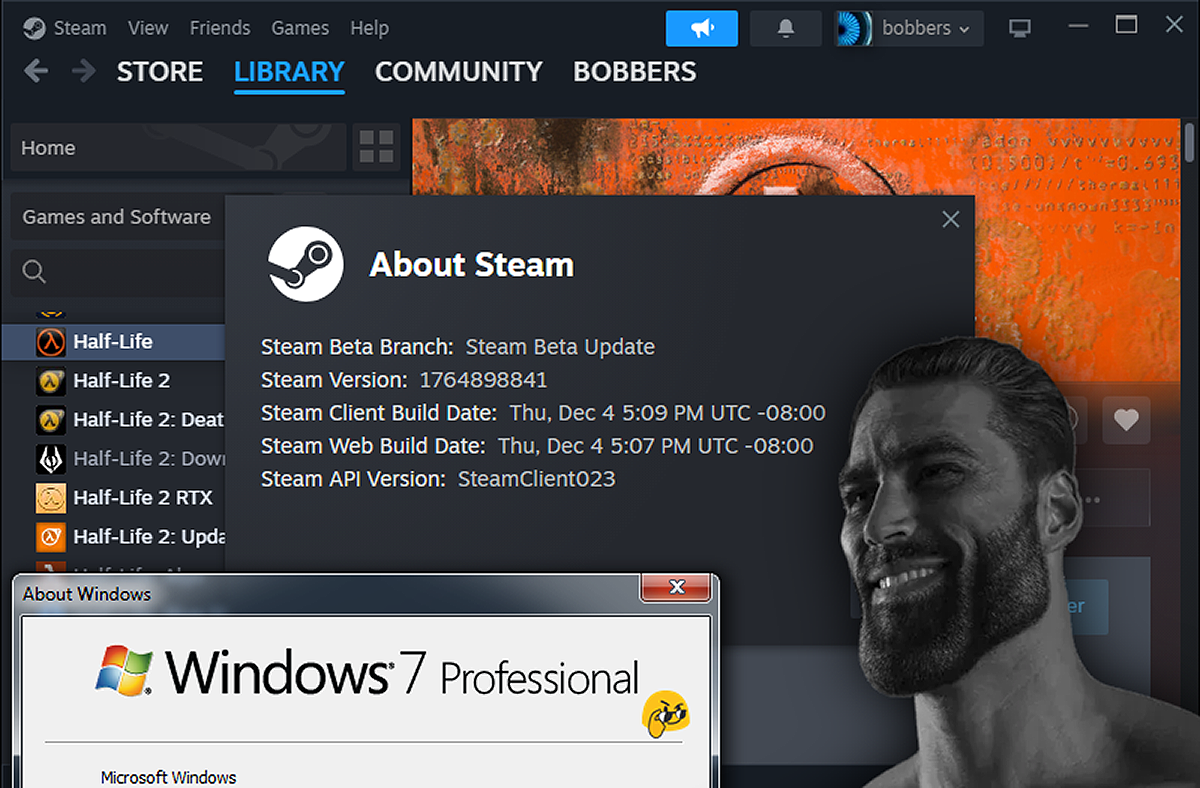Image resolution: width=1200 pixels, height=788 pixels.
Task: Click the library Home button
Action: pyautogui.click(x=178, y=147)
